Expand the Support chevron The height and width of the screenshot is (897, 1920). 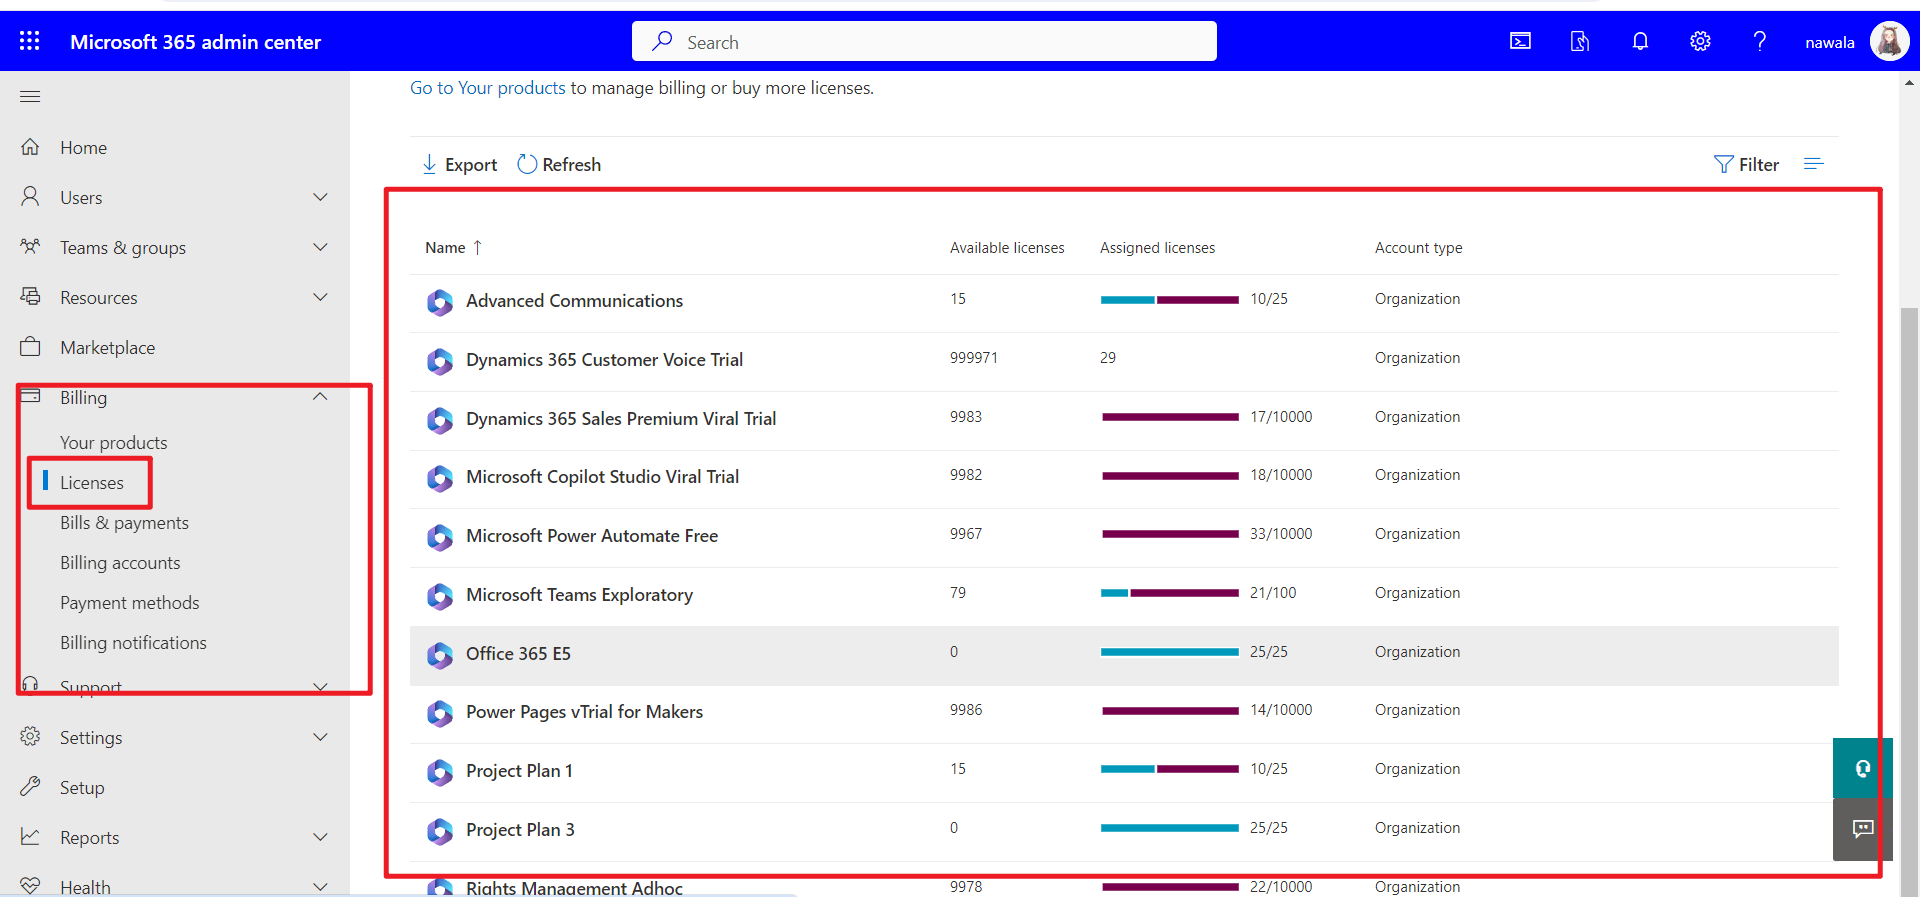(x=320, y=686)
